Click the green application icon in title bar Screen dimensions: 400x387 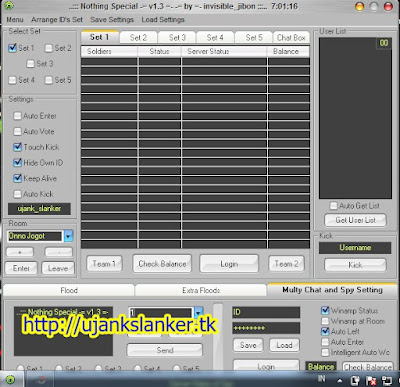coord(9,6)
